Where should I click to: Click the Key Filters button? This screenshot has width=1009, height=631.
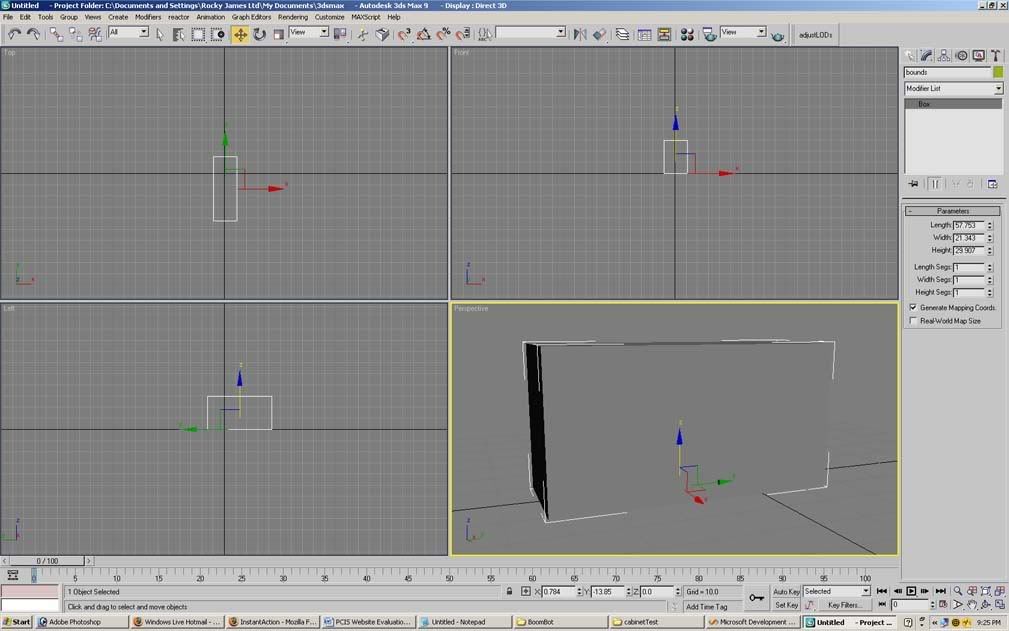[x=844, y=605]
